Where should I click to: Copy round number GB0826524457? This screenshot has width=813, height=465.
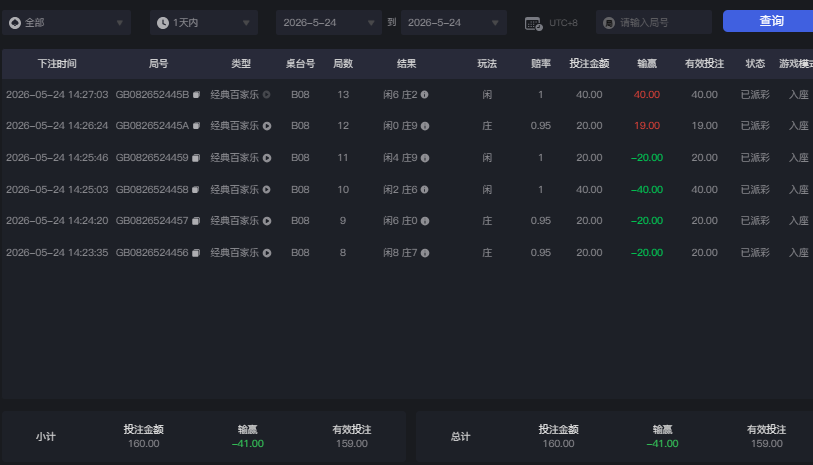tap(196, 221)
